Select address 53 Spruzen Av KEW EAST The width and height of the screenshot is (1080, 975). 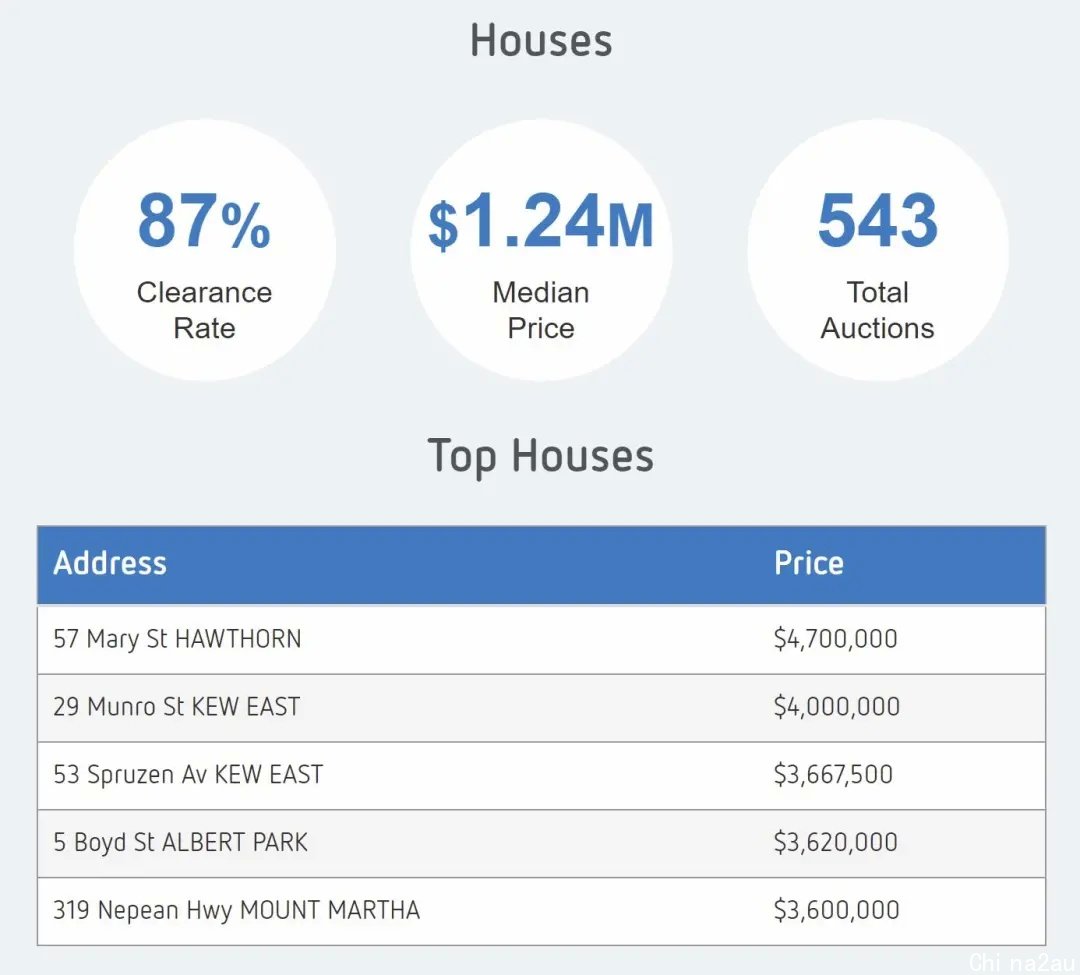tap(188, 775)
